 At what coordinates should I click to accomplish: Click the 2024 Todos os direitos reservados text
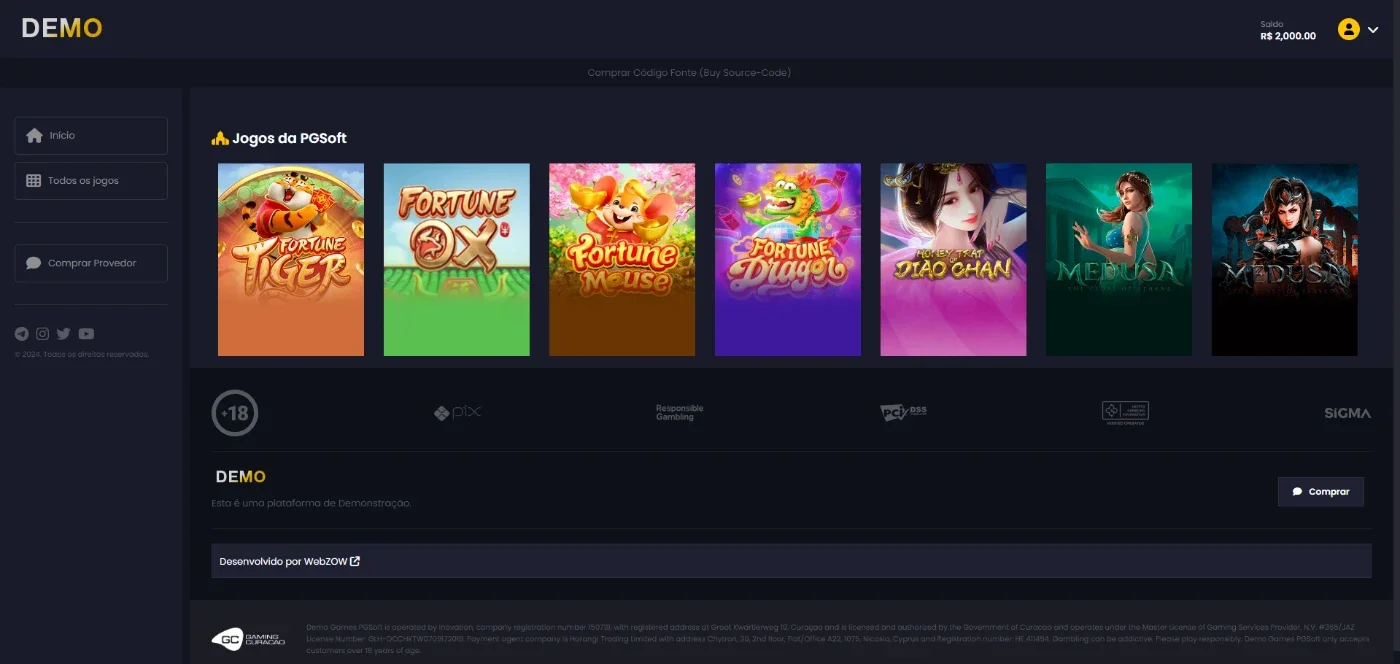point(82,354)
